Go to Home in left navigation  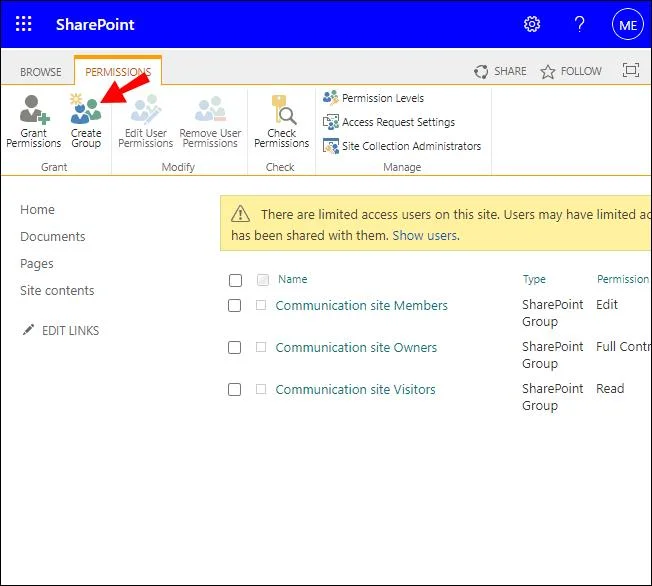coord(37,209)
